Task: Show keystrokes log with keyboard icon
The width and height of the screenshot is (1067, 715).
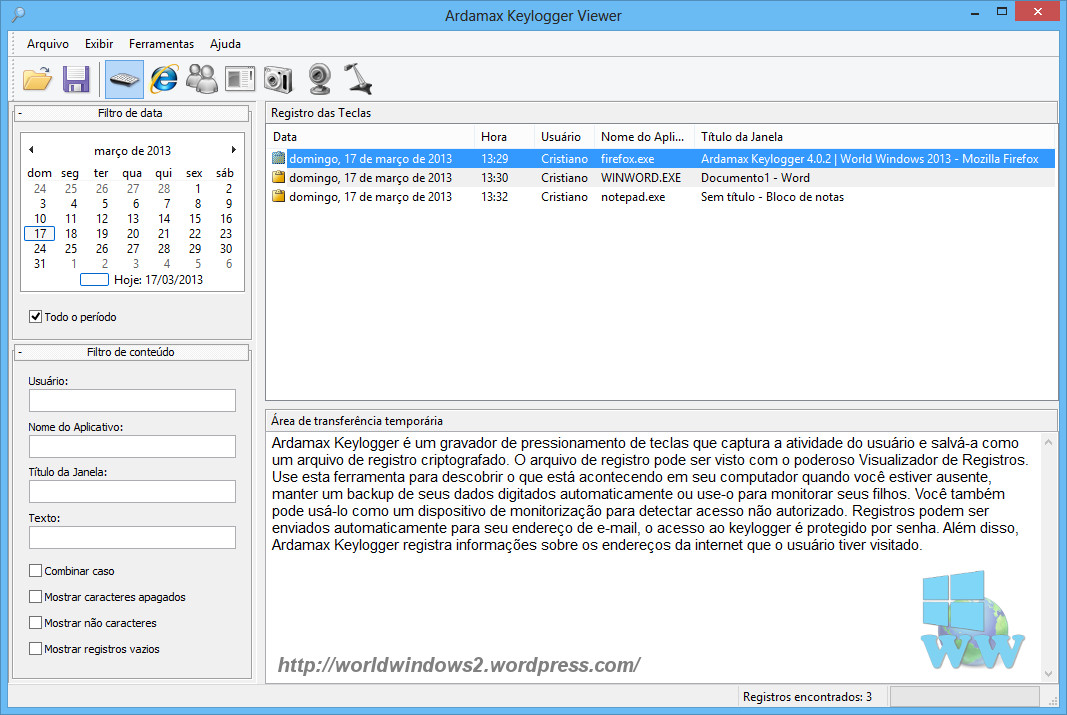Action: pos(124,79)
